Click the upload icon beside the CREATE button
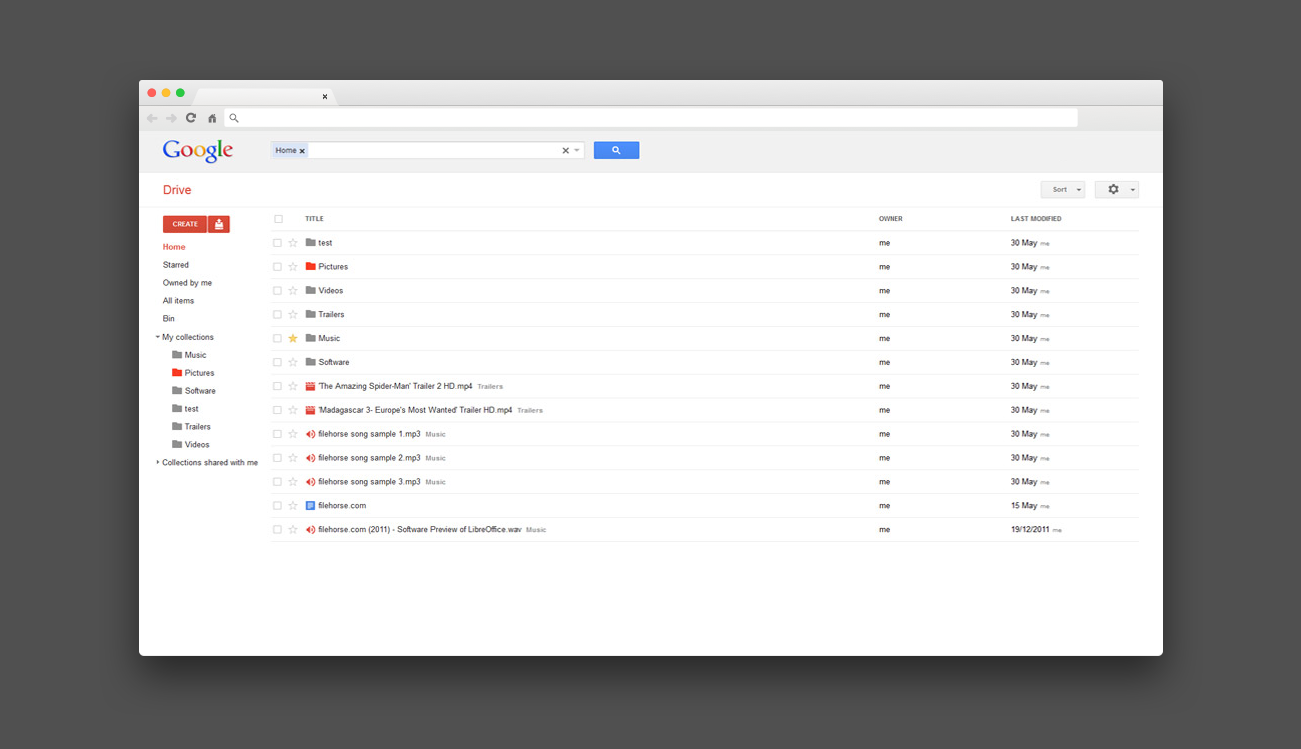1301x749 pixels. point(218,224)
